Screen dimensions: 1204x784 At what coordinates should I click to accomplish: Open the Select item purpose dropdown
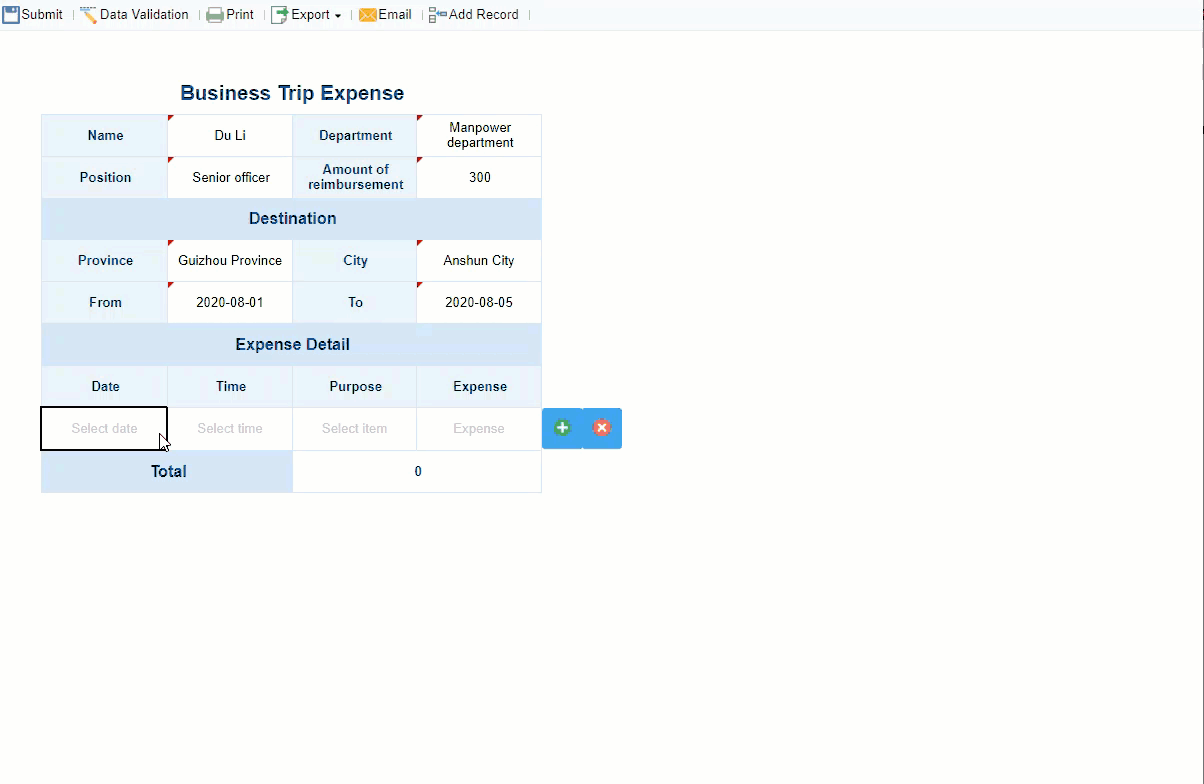[x=354, y=429]
